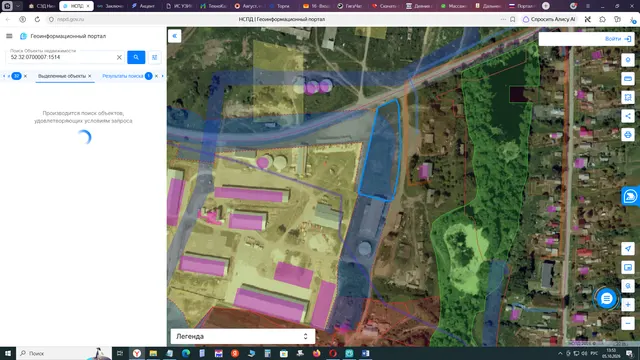This screenshot has width=640, height=360.
Task: Open the Акцепт browser tab
Action: (143, 6)
